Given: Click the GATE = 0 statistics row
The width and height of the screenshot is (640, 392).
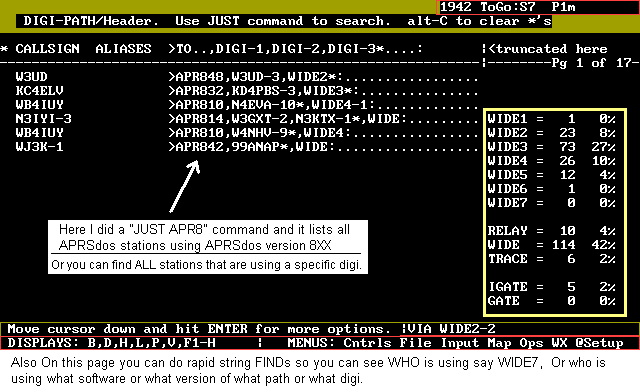Looking at the screenshot, I should 551,301.
